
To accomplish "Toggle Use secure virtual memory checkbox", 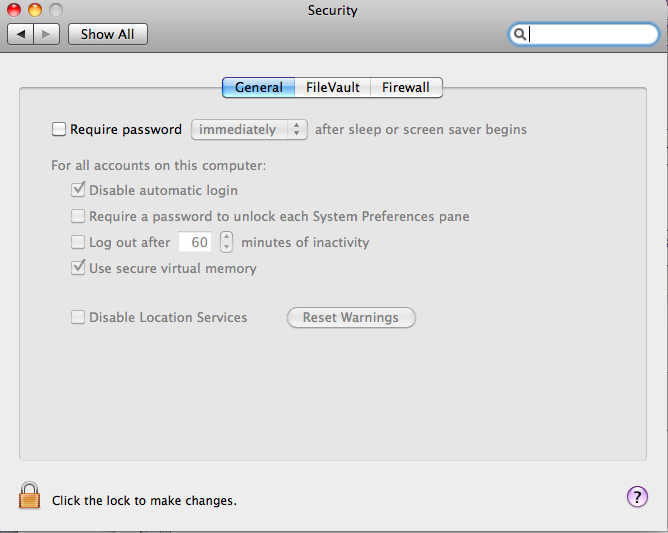I will (78, 268).
